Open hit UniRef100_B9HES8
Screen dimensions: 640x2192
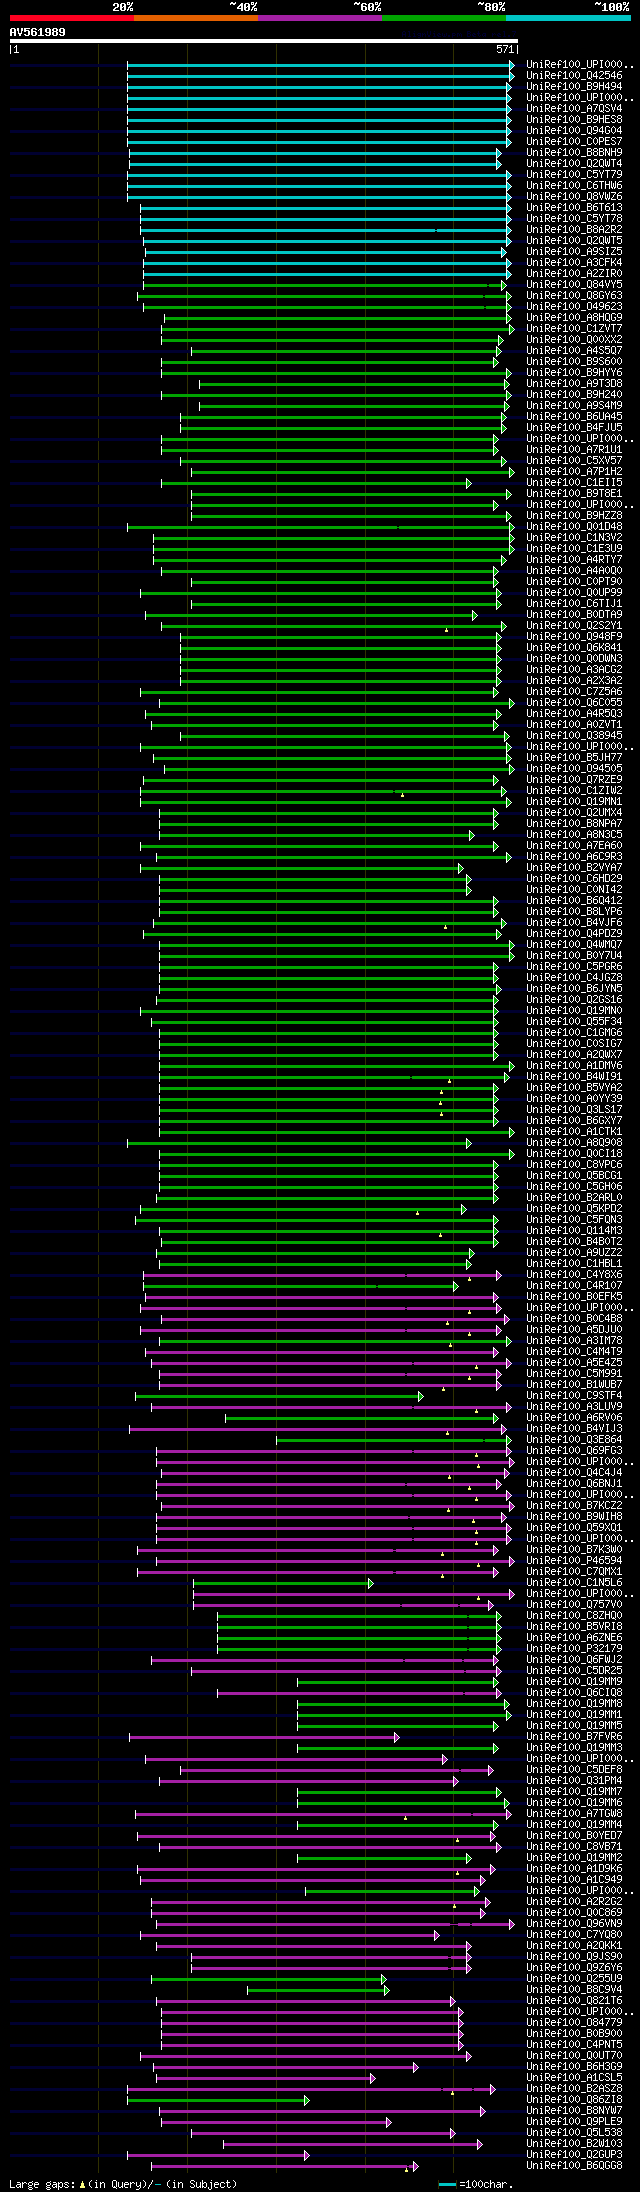(x=574, y=119)
